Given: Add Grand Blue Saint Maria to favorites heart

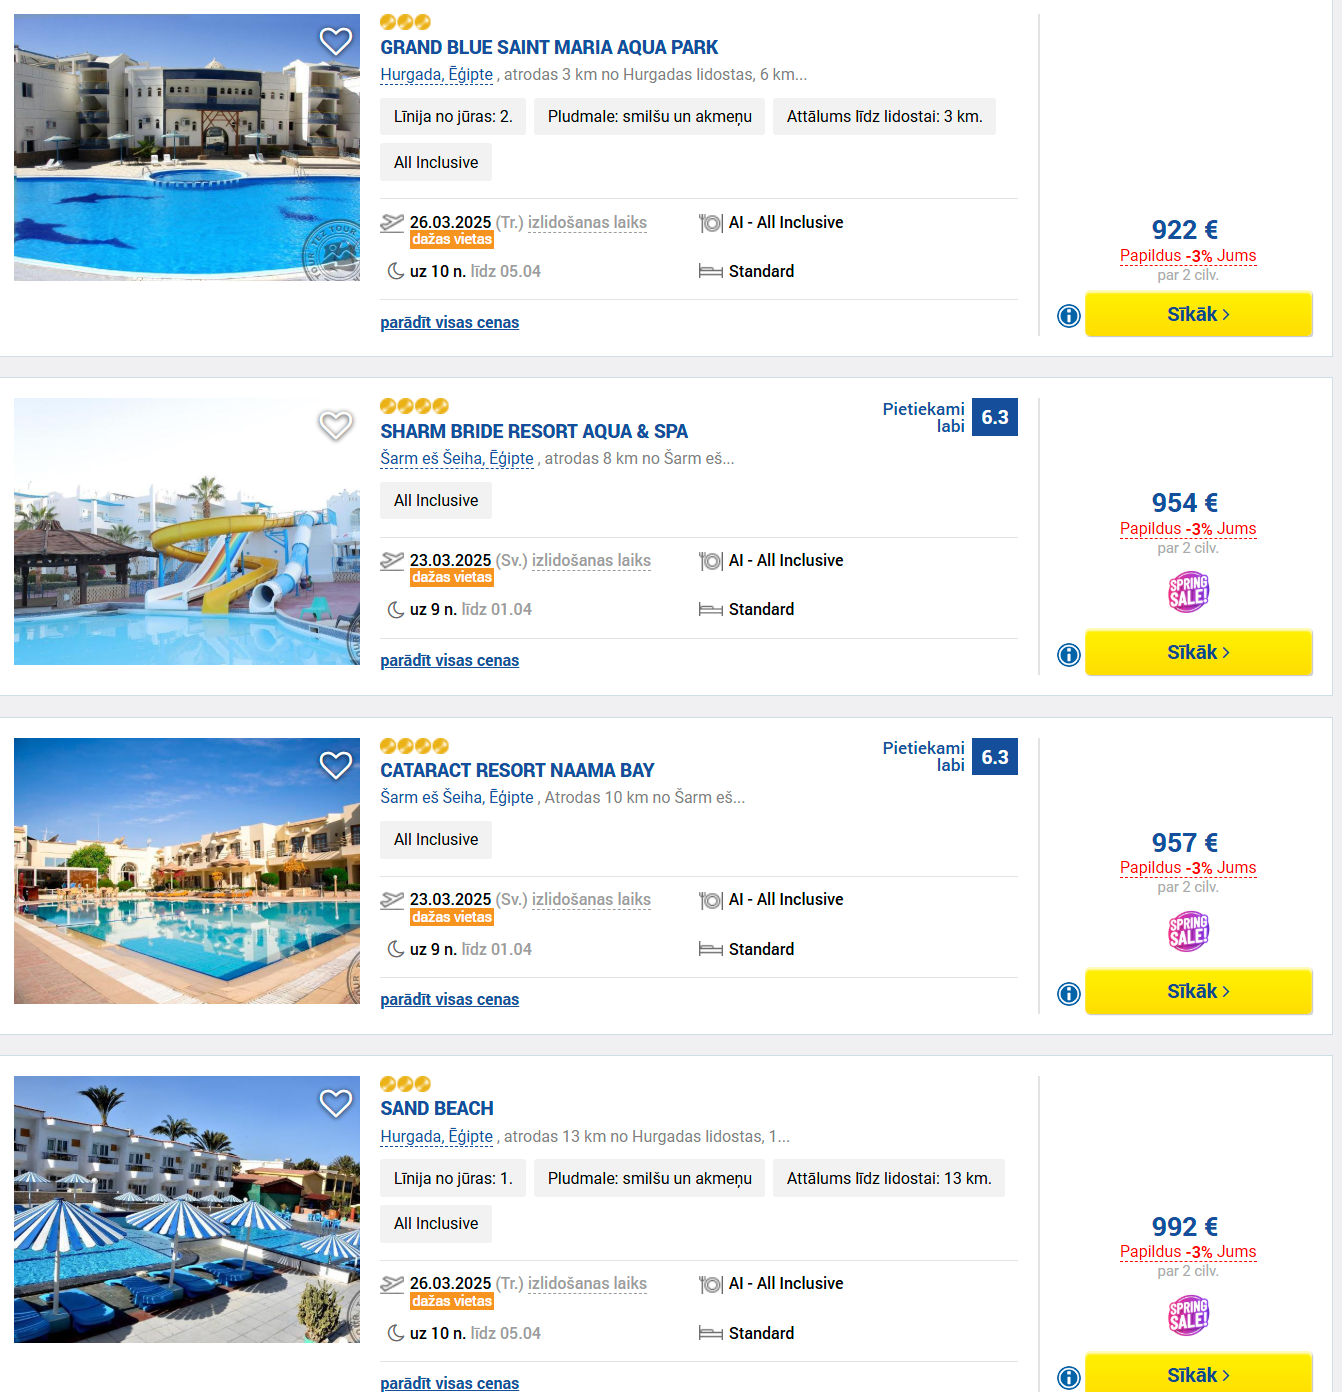Looking at the screenshot, I should coord(336,41).
